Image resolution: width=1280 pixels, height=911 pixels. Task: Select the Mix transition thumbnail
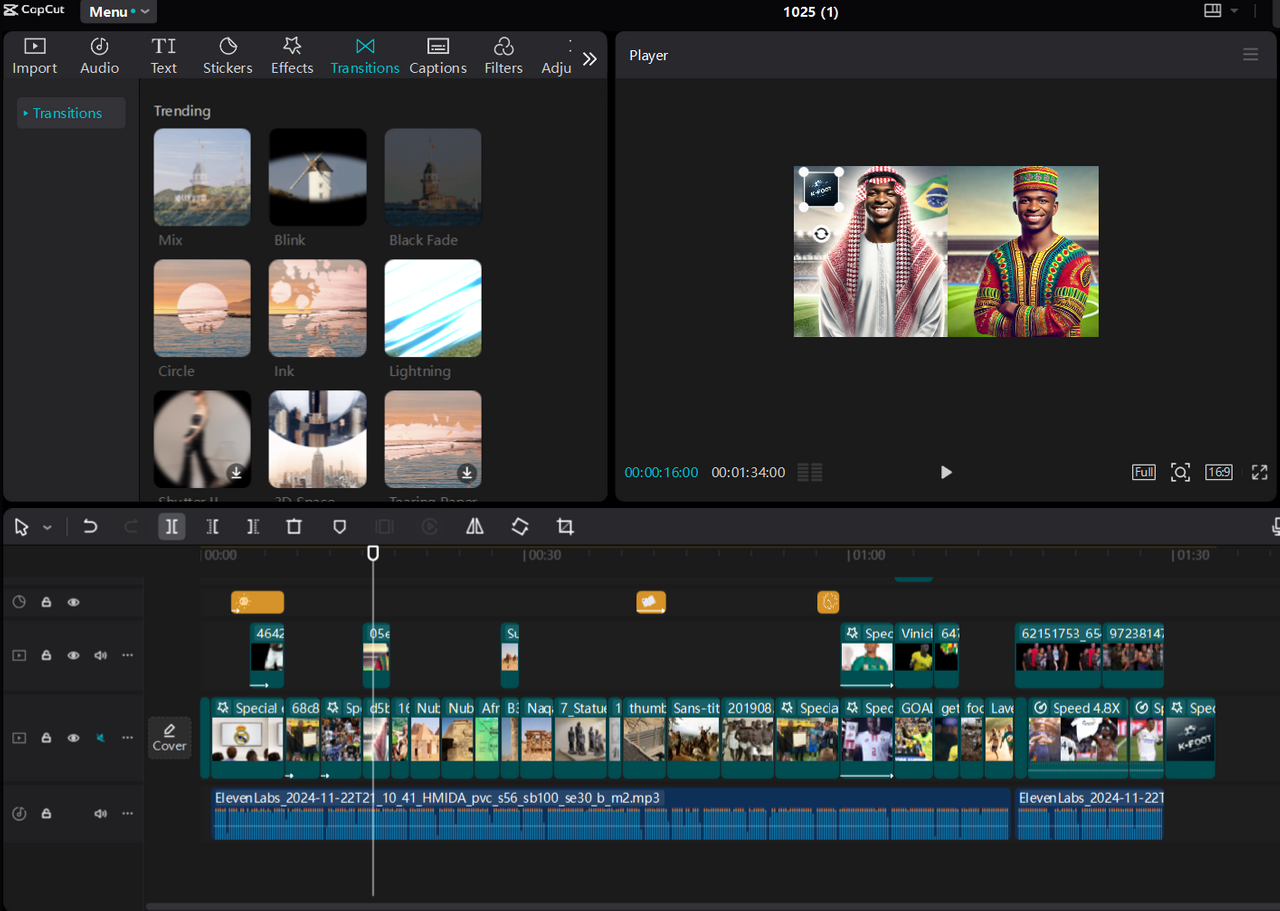pyautogui.click(x=202, y=177)
